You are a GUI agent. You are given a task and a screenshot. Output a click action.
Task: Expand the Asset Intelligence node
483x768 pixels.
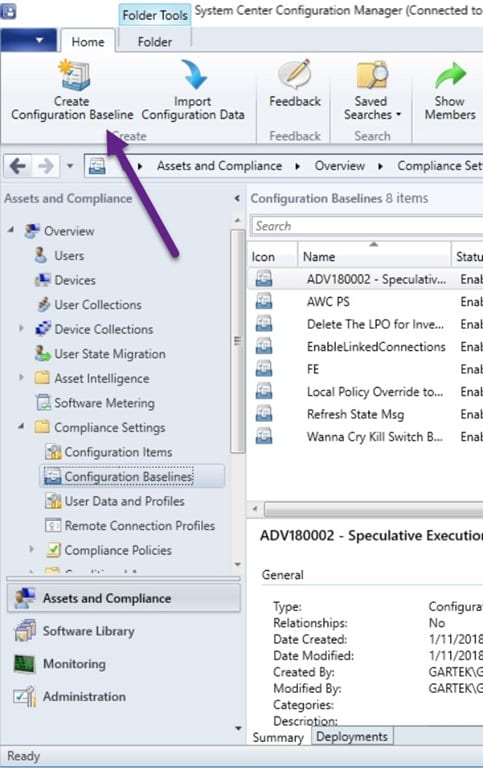pyautogui.click(x=21, y=377)
